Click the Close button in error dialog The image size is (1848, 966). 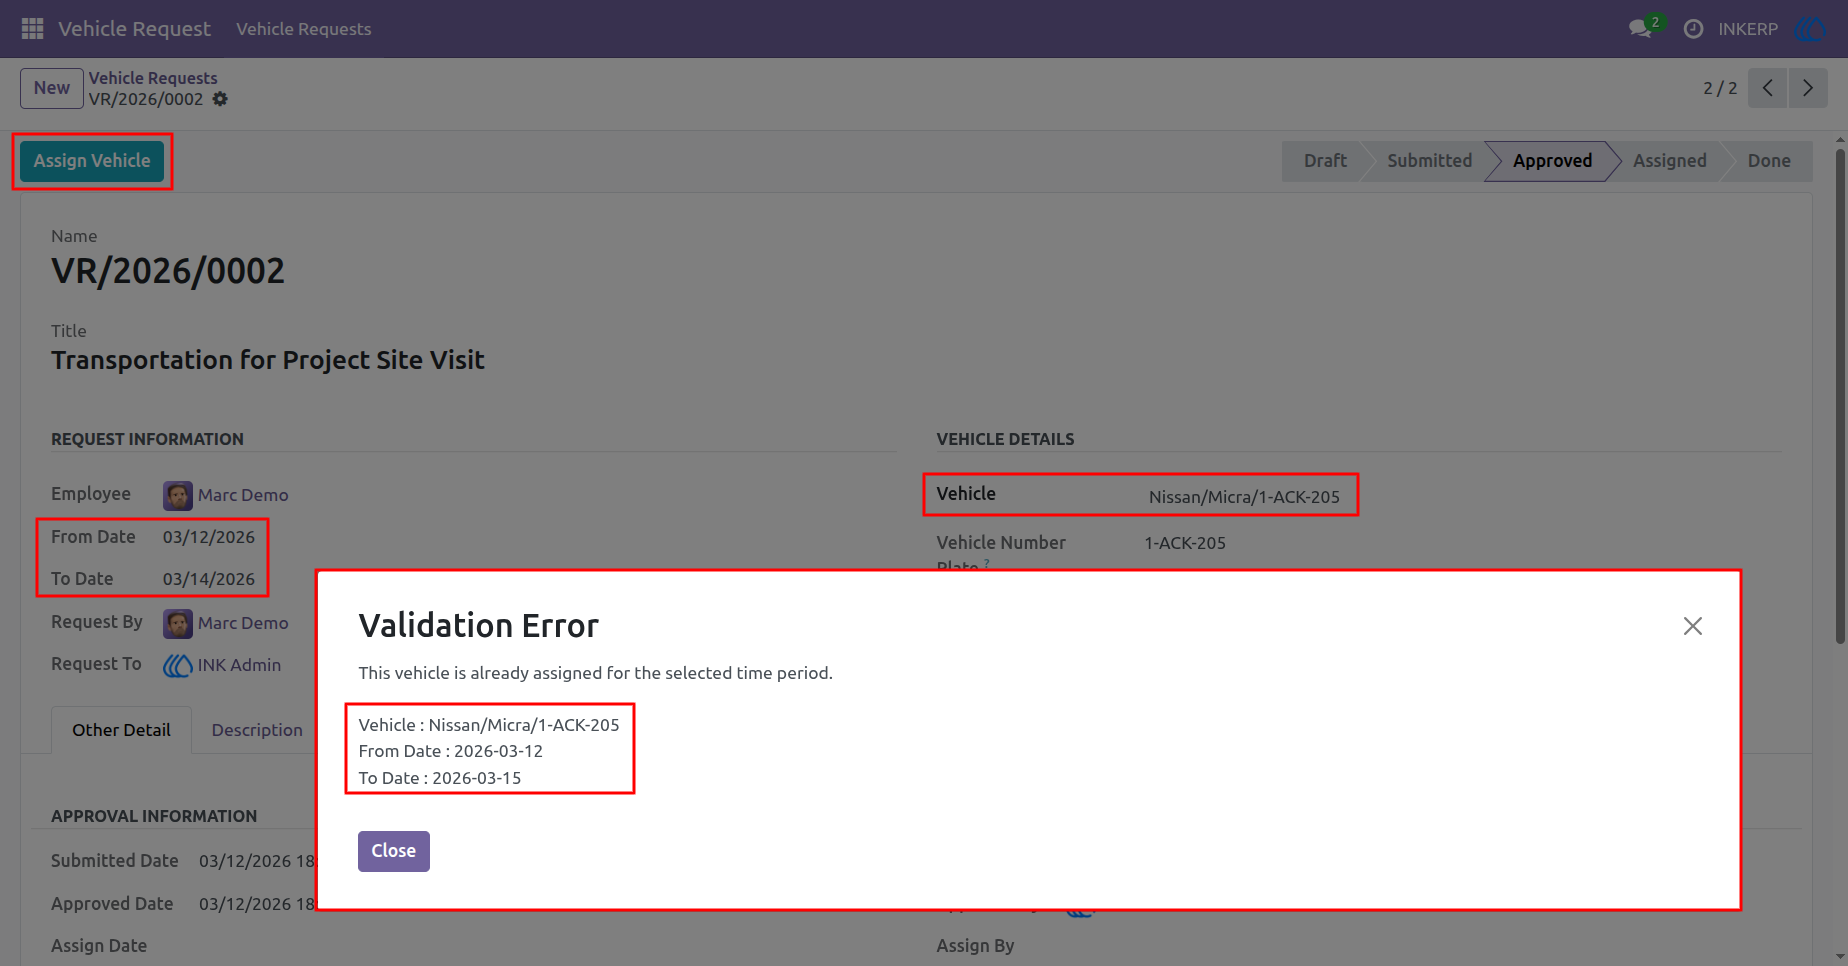pos(394,851)
